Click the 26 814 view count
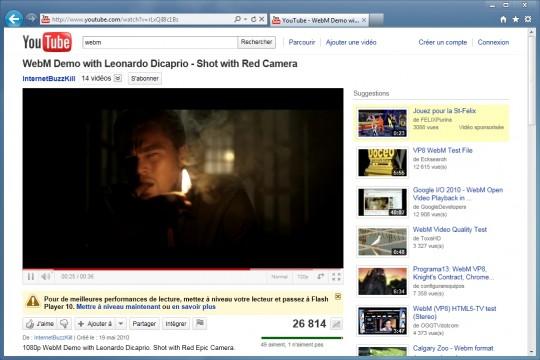 coord(309,324)
